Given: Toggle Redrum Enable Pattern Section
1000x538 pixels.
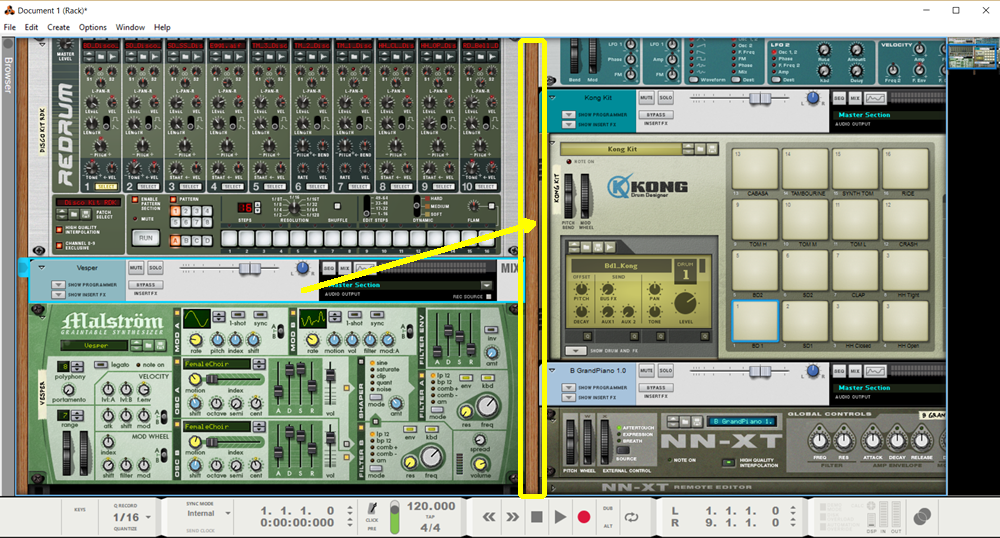Looking at the screenshot, I should coord(135,200).
